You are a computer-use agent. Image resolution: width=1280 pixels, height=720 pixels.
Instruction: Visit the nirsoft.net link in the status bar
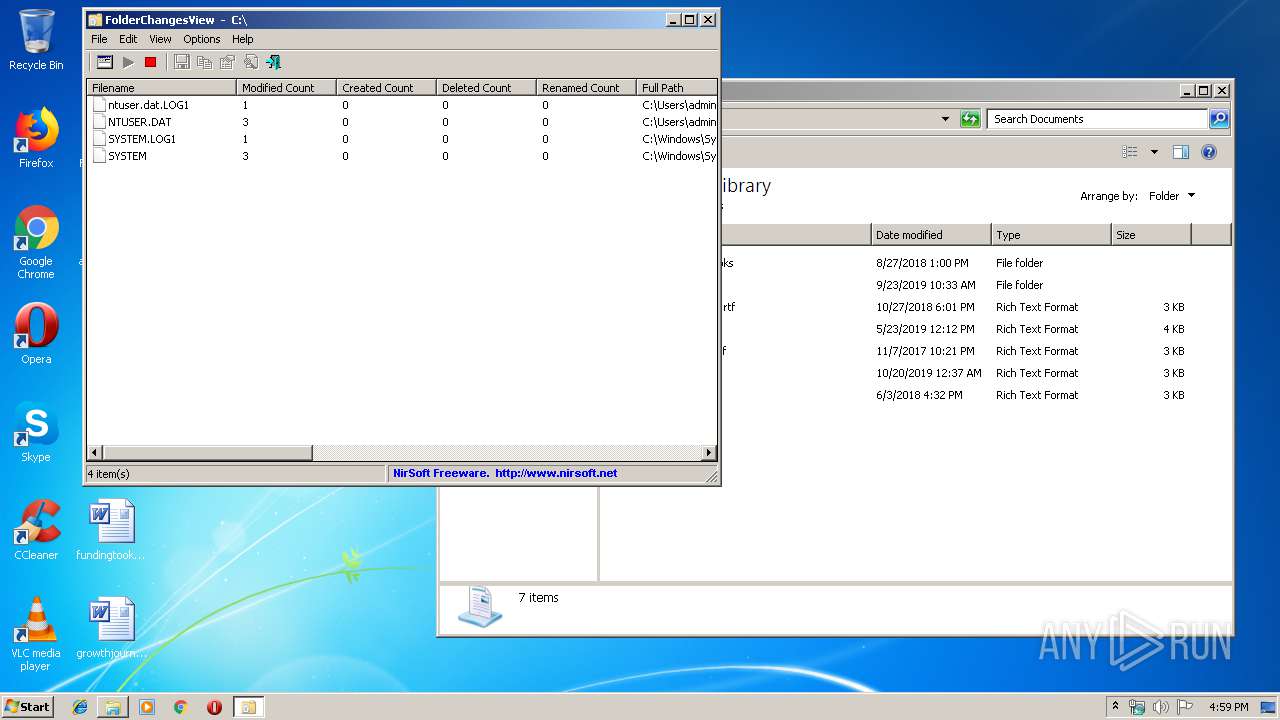(556, 474)
